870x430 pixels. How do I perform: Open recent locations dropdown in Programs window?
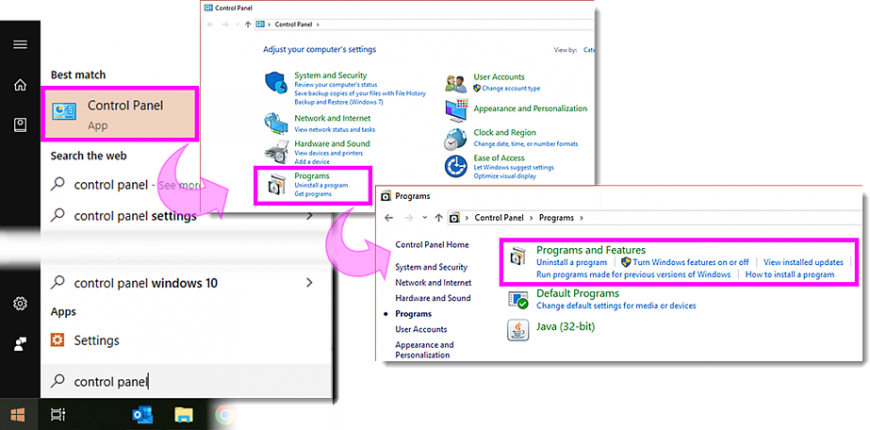[424, 218]
